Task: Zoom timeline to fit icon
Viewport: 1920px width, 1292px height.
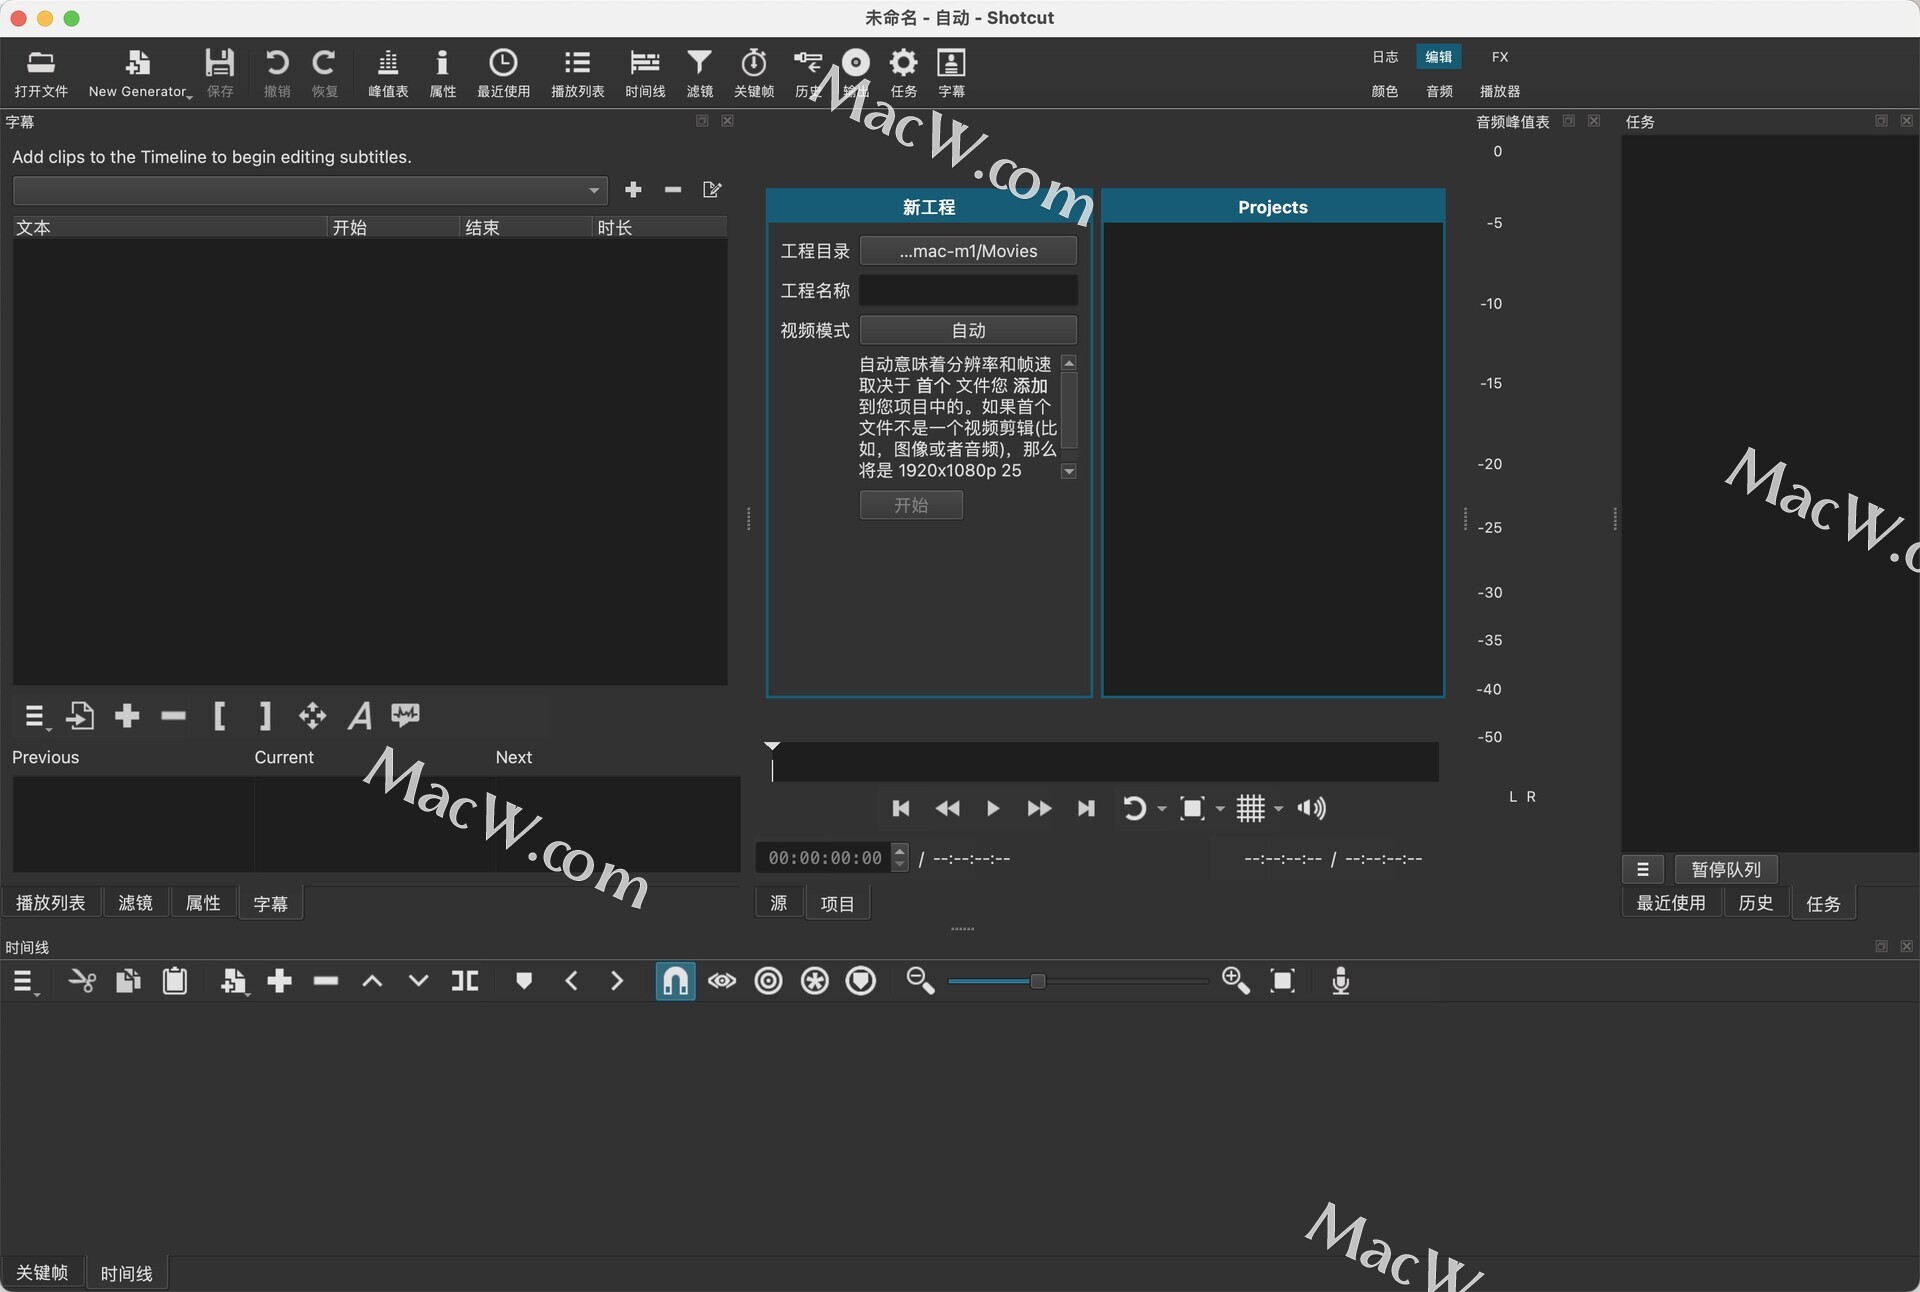Action: pyautogui.click(x=1283, y=981)
